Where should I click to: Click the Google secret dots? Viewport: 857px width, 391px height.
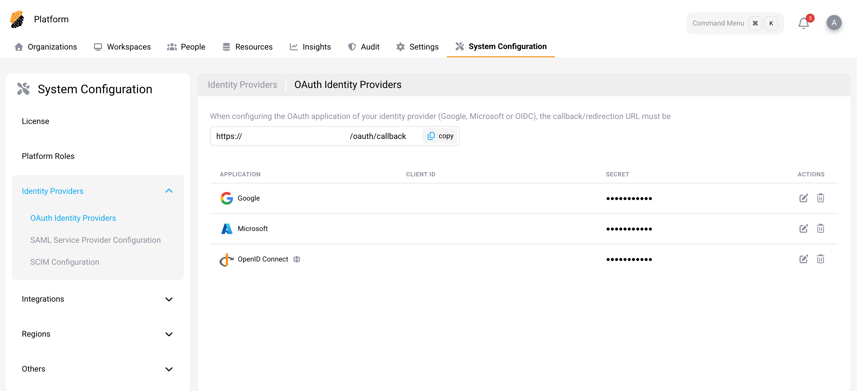[629, 199]
